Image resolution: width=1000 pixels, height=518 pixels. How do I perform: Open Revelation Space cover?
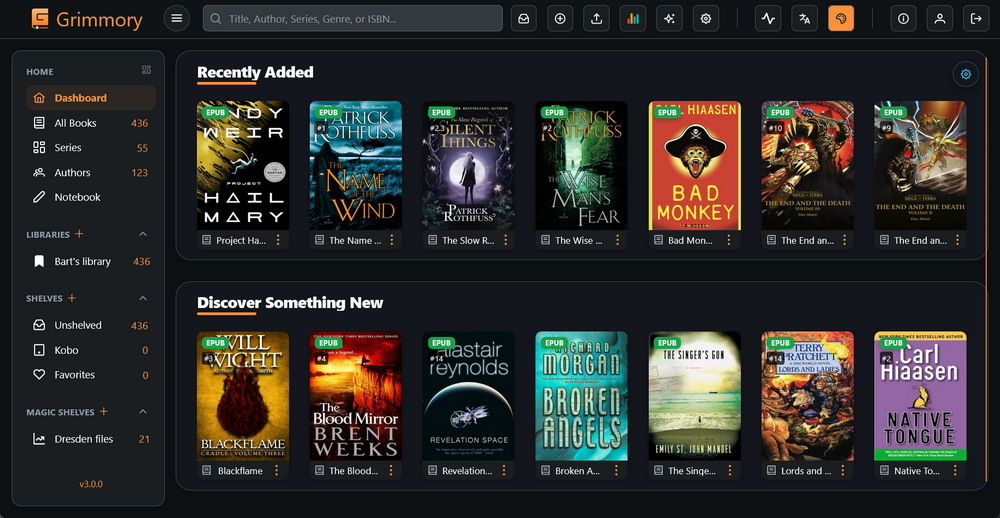[x=469, y=396]
